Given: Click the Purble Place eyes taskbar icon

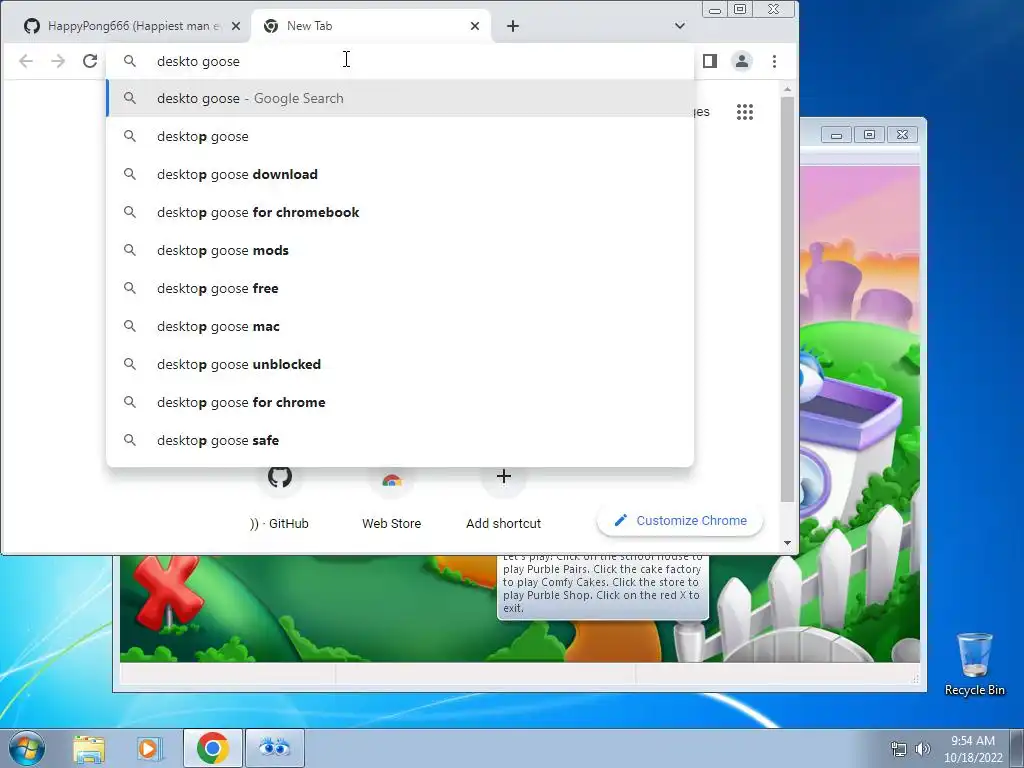Looking at the screenshot, I should pos(274,748).
